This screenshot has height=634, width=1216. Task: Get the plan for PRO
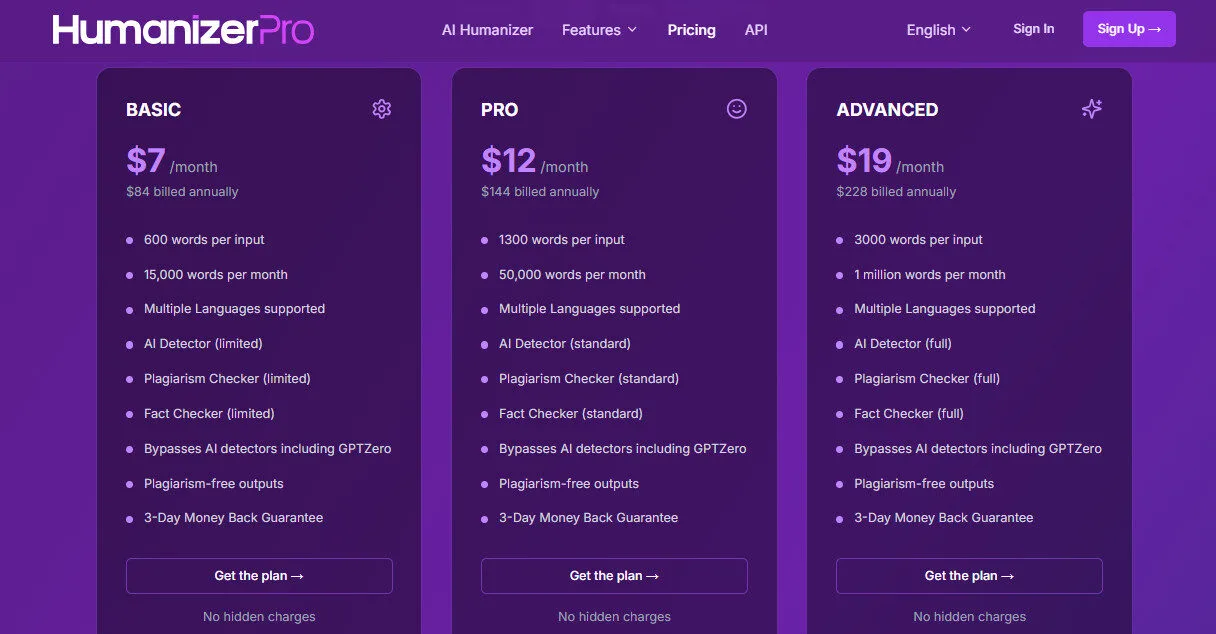614,575
